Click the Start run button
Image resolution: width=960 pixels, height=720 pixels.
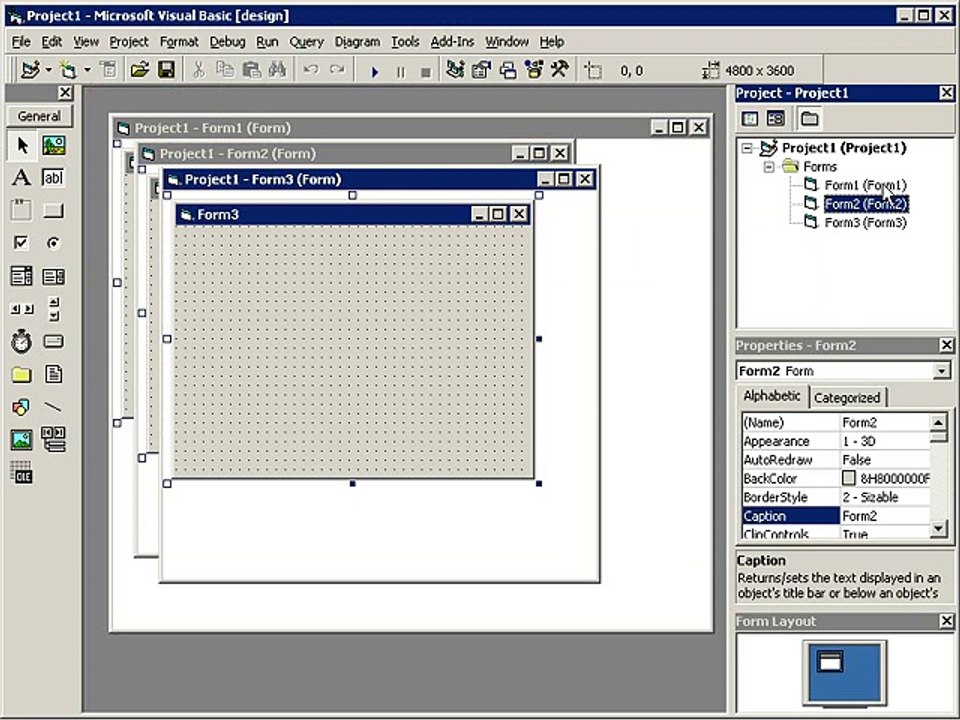tap(375, 72)
